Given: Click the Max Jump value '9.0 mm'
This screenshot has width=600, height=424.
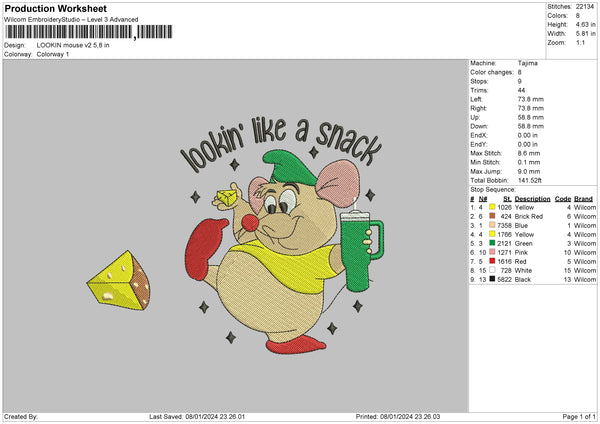Looking at the screenshot, I should (529, 171).
